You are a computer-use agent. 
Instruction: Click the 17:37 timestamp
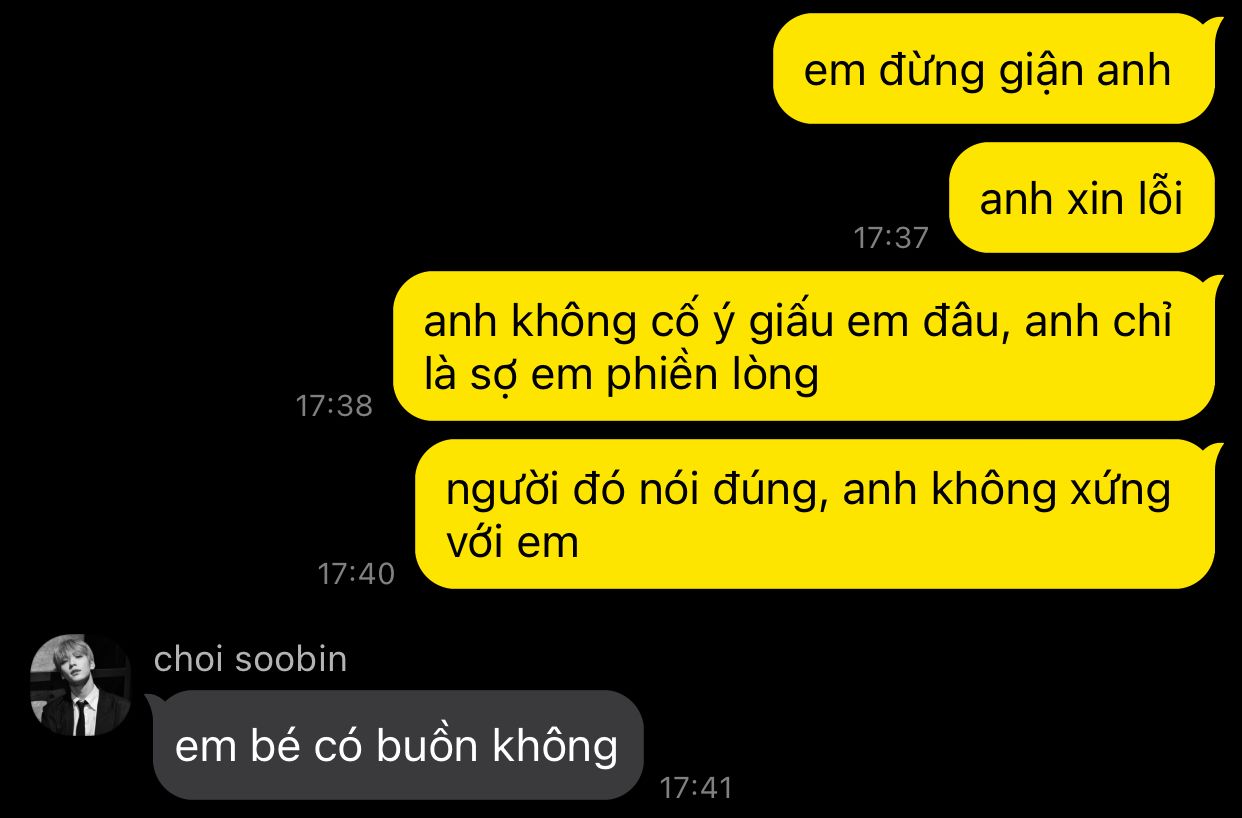890,238
